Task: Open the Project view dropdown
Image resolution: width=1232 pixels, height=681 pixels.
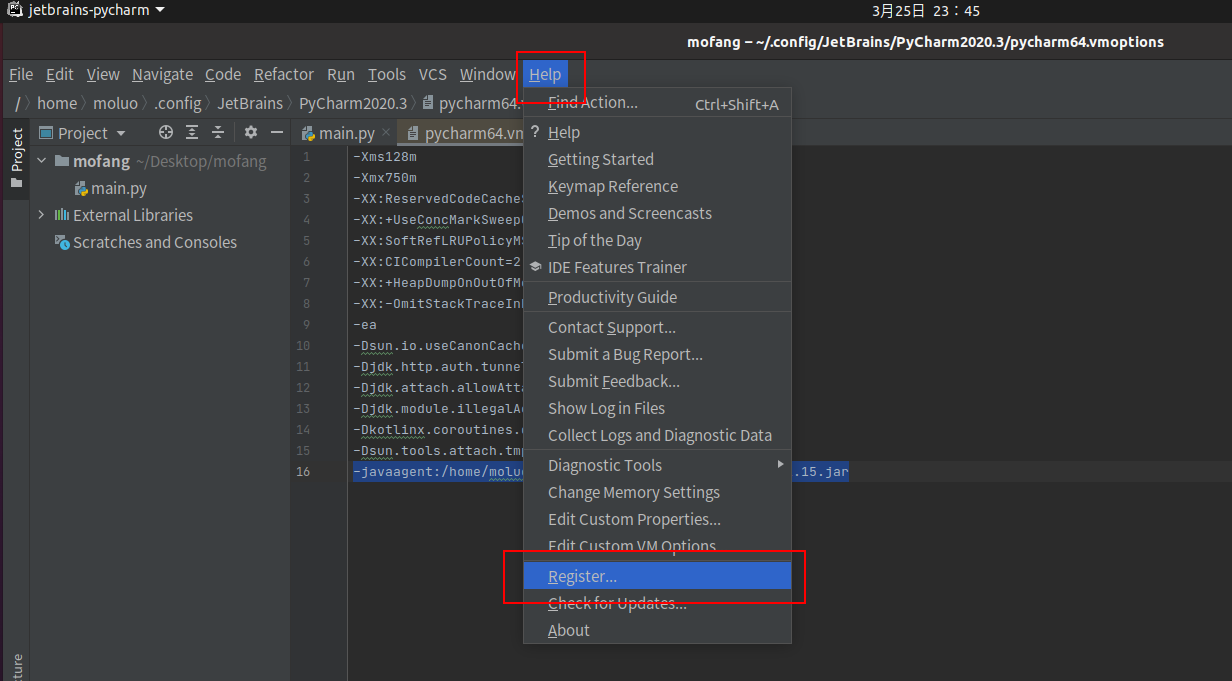Action: (121, 133)
